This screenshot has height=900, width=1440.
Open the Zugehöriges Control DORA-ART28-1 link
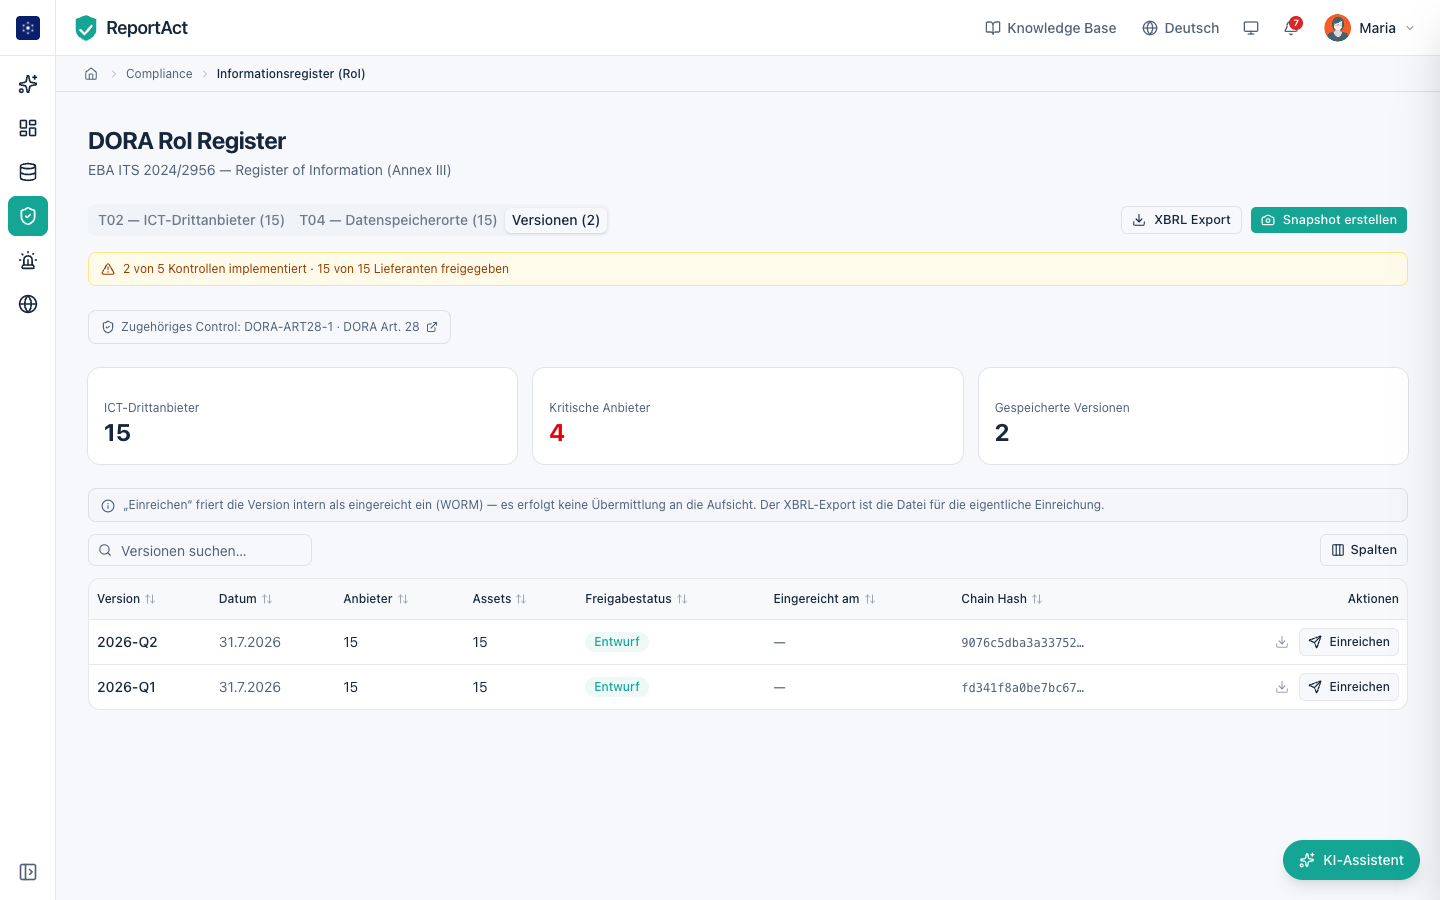tap(269, 327)
